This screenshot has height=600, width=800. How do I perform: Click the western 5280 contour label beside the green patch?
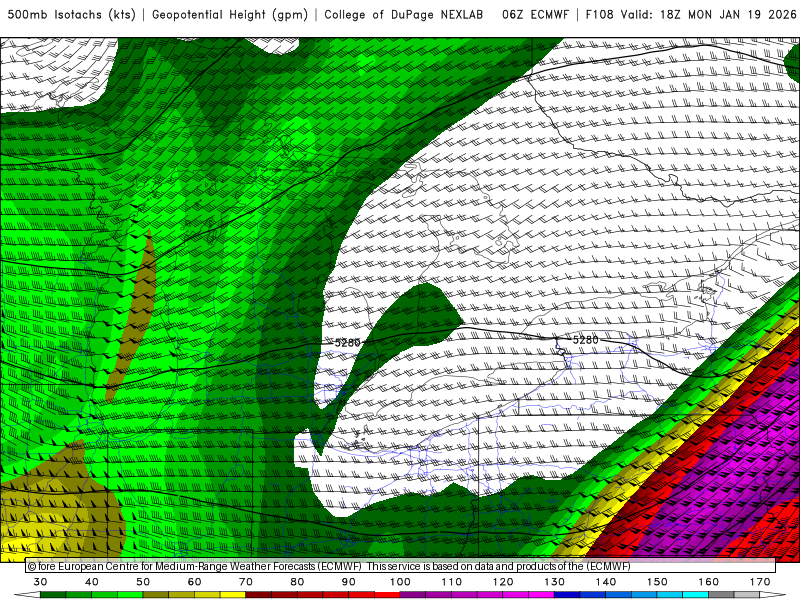click(x=347, y=343)
